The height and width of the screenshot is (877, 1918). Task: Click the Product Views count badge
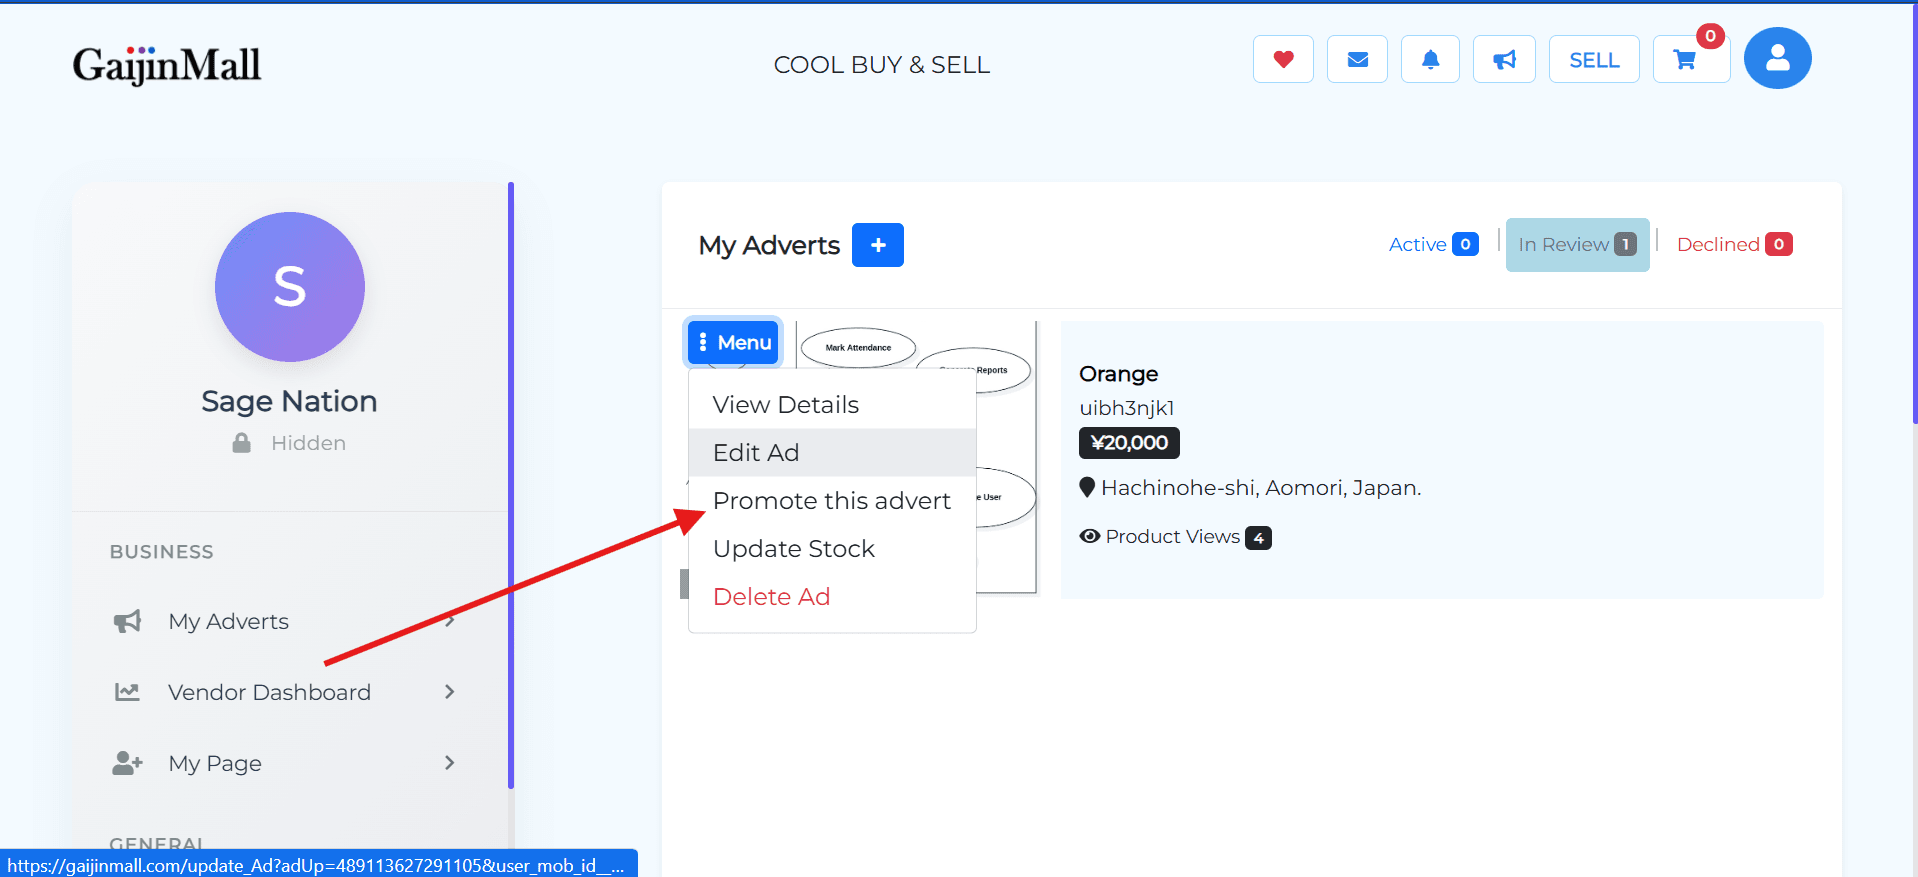pos(1258,538)
